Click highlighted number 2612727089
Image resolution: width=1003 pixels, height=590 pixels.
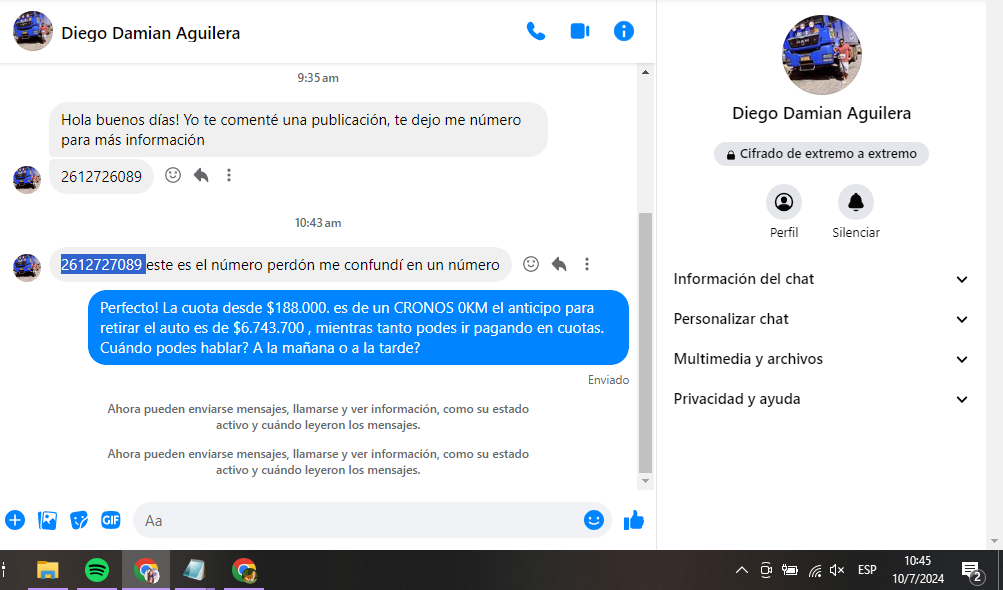(102, 265)
